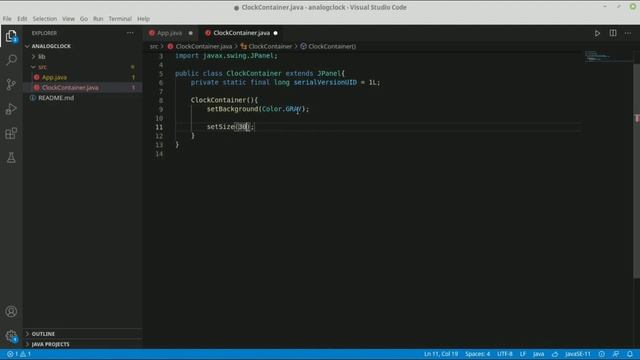Open notifications bell in status bar
Screen dimensions: 640x360
630,354
